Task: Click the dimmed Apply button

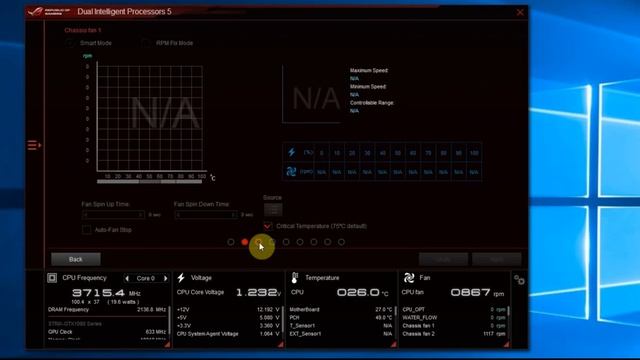Action: click(x=497, y=259)
